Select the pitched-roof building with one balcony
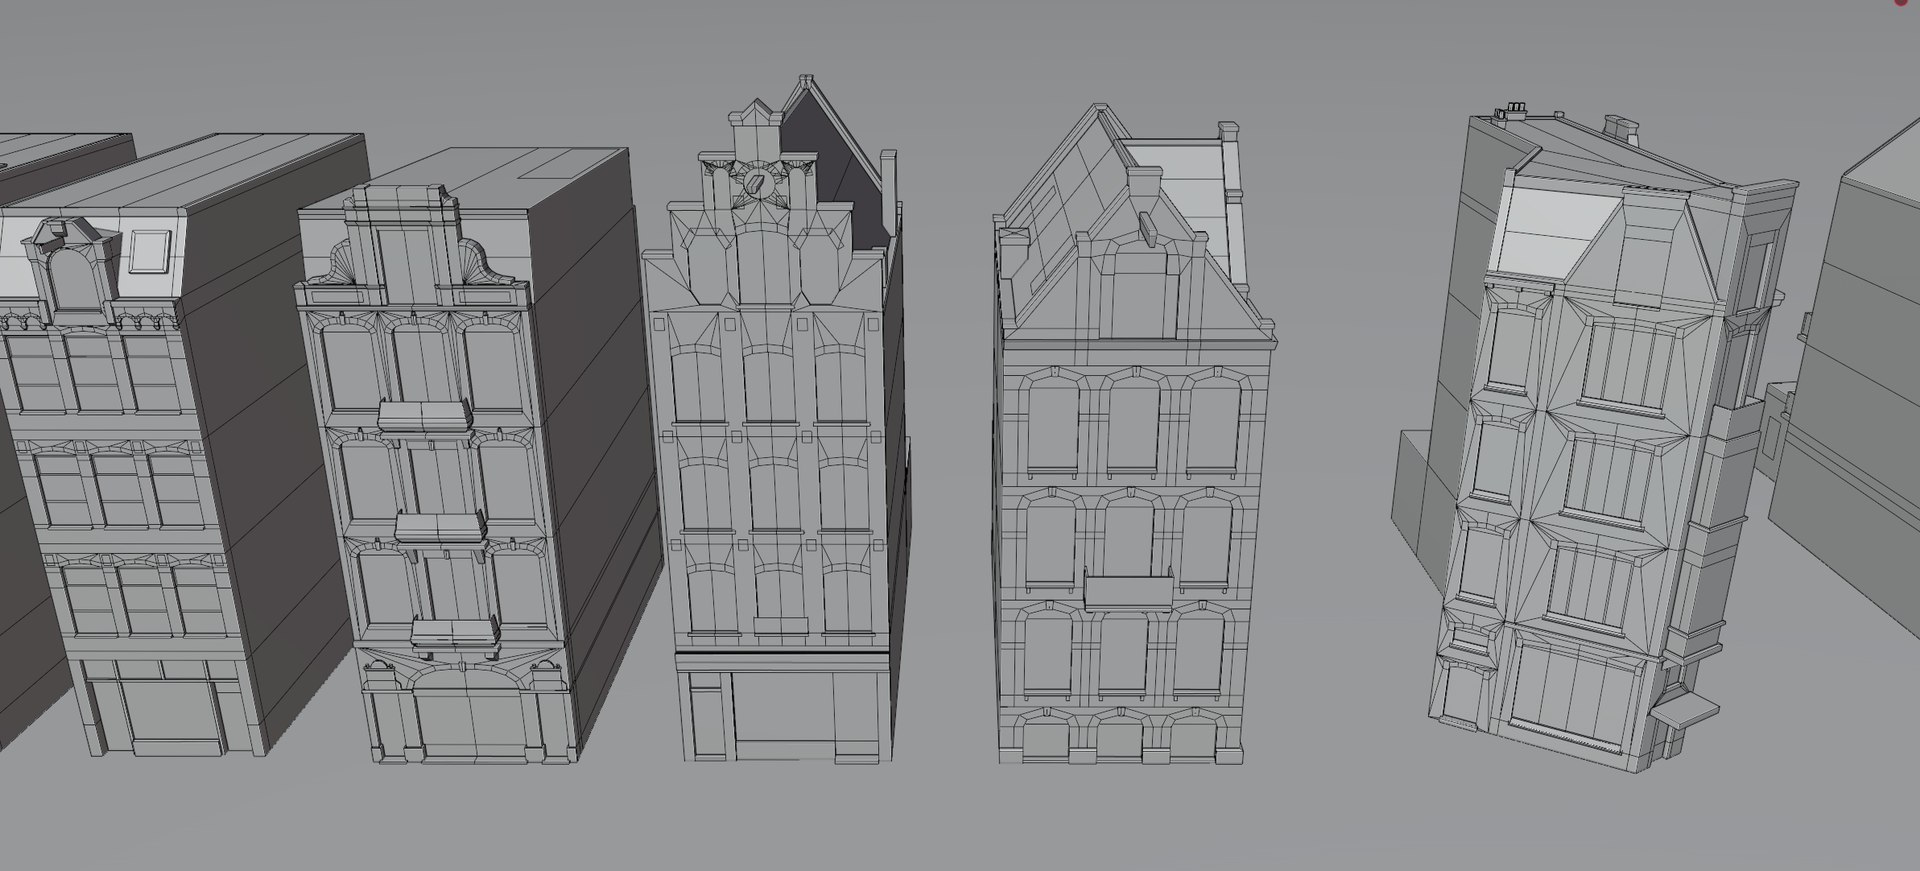The width and height of the screenshot is (1920, 871). (x=1135, y=435)
